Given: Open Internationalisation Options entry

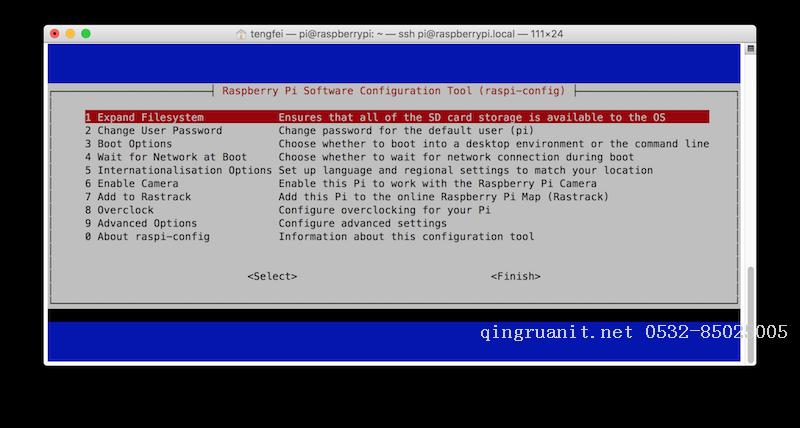Looking at the screenshot, I should tap(178, 170).
